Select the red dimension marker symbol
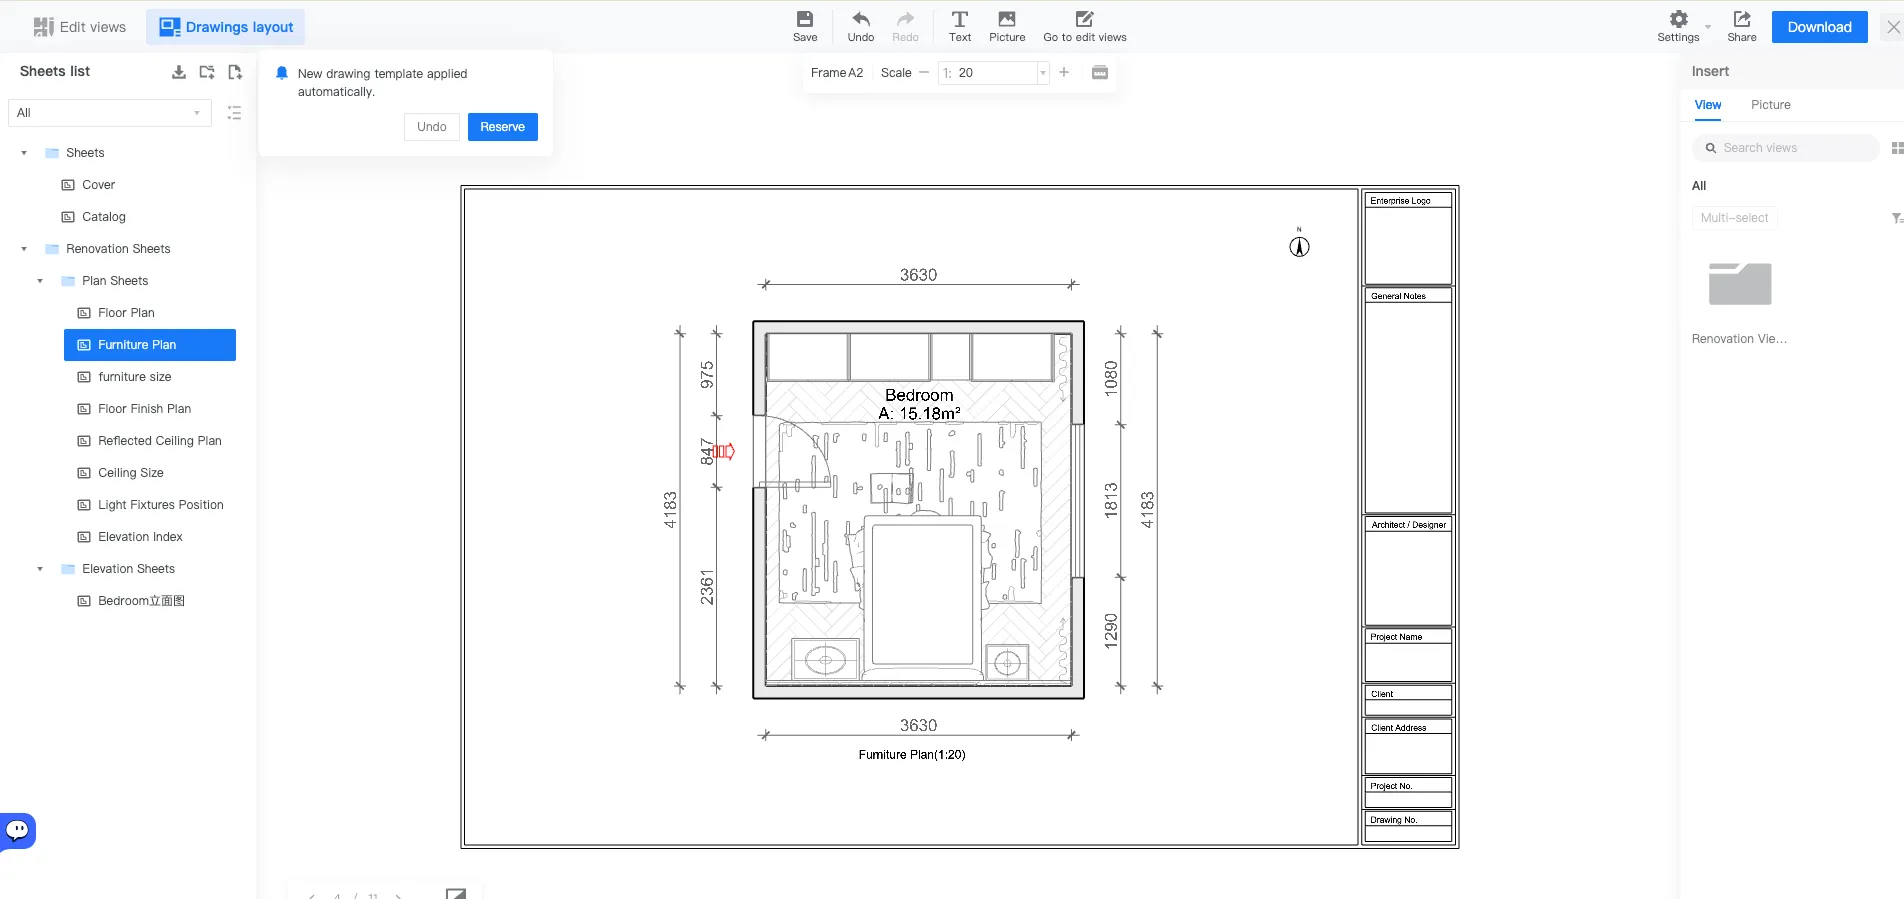 [x=723, y=452]
